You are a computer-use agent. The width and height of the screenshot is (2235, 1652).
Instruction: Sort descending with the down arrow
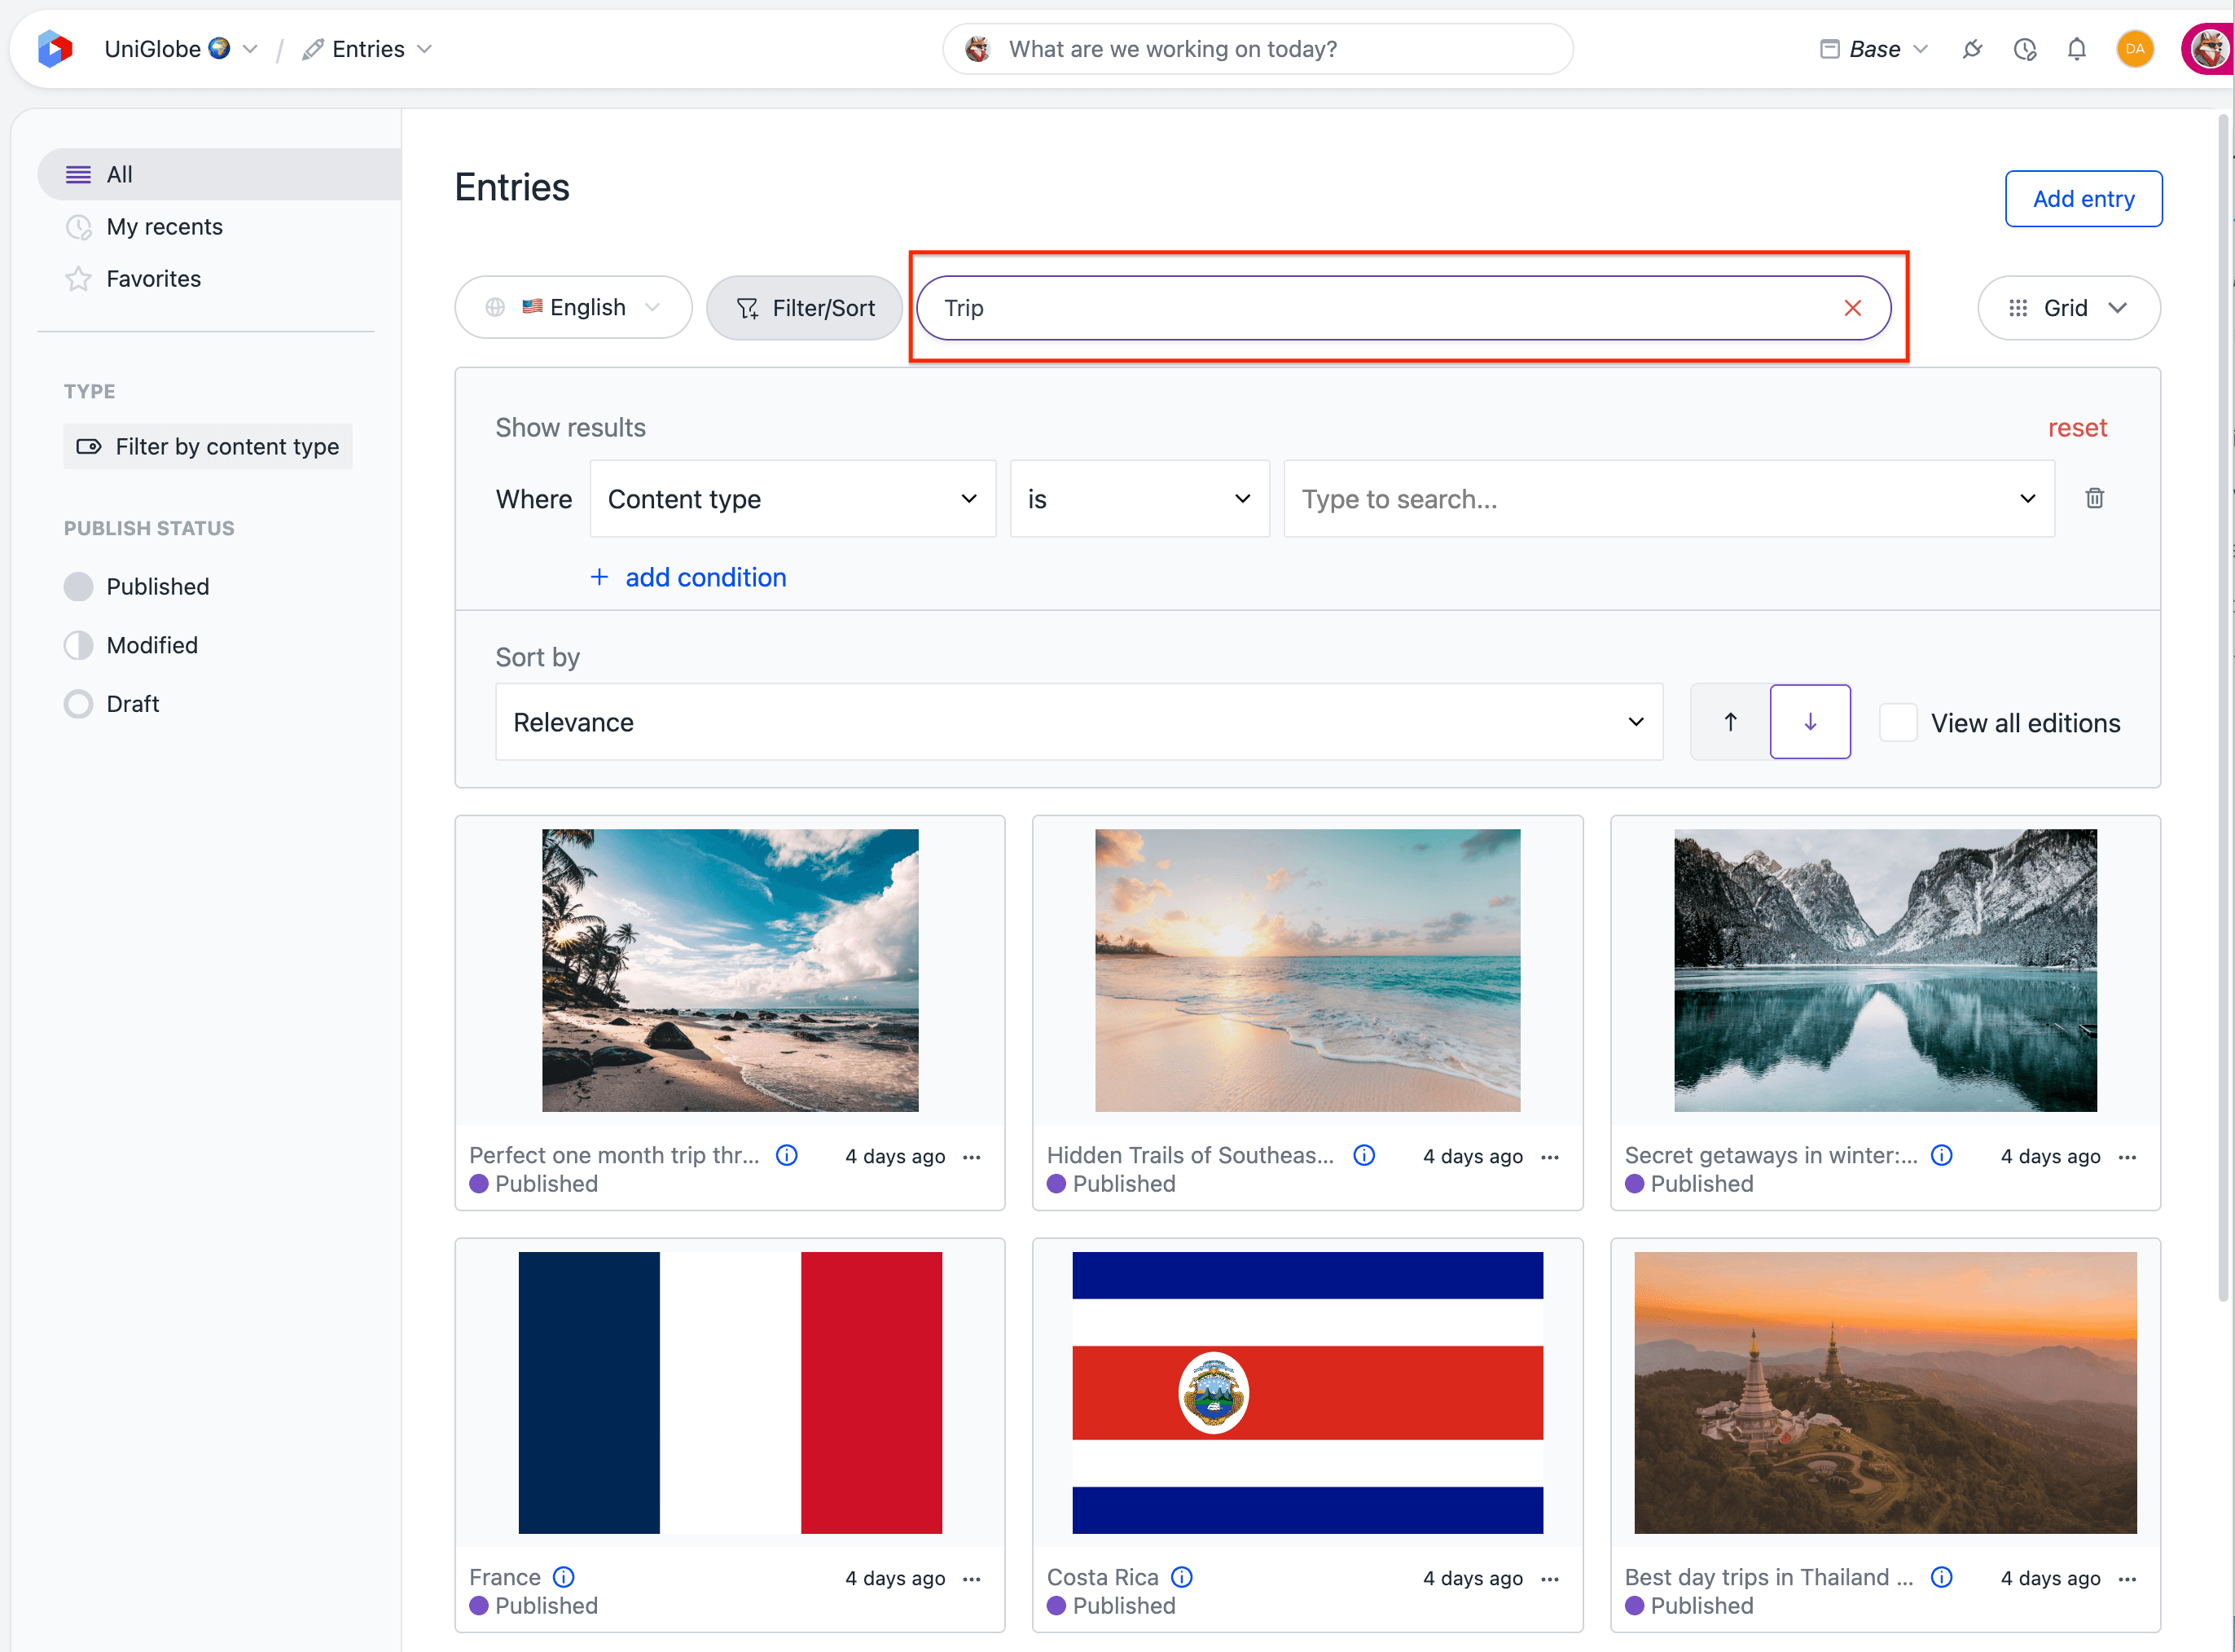1810,722
